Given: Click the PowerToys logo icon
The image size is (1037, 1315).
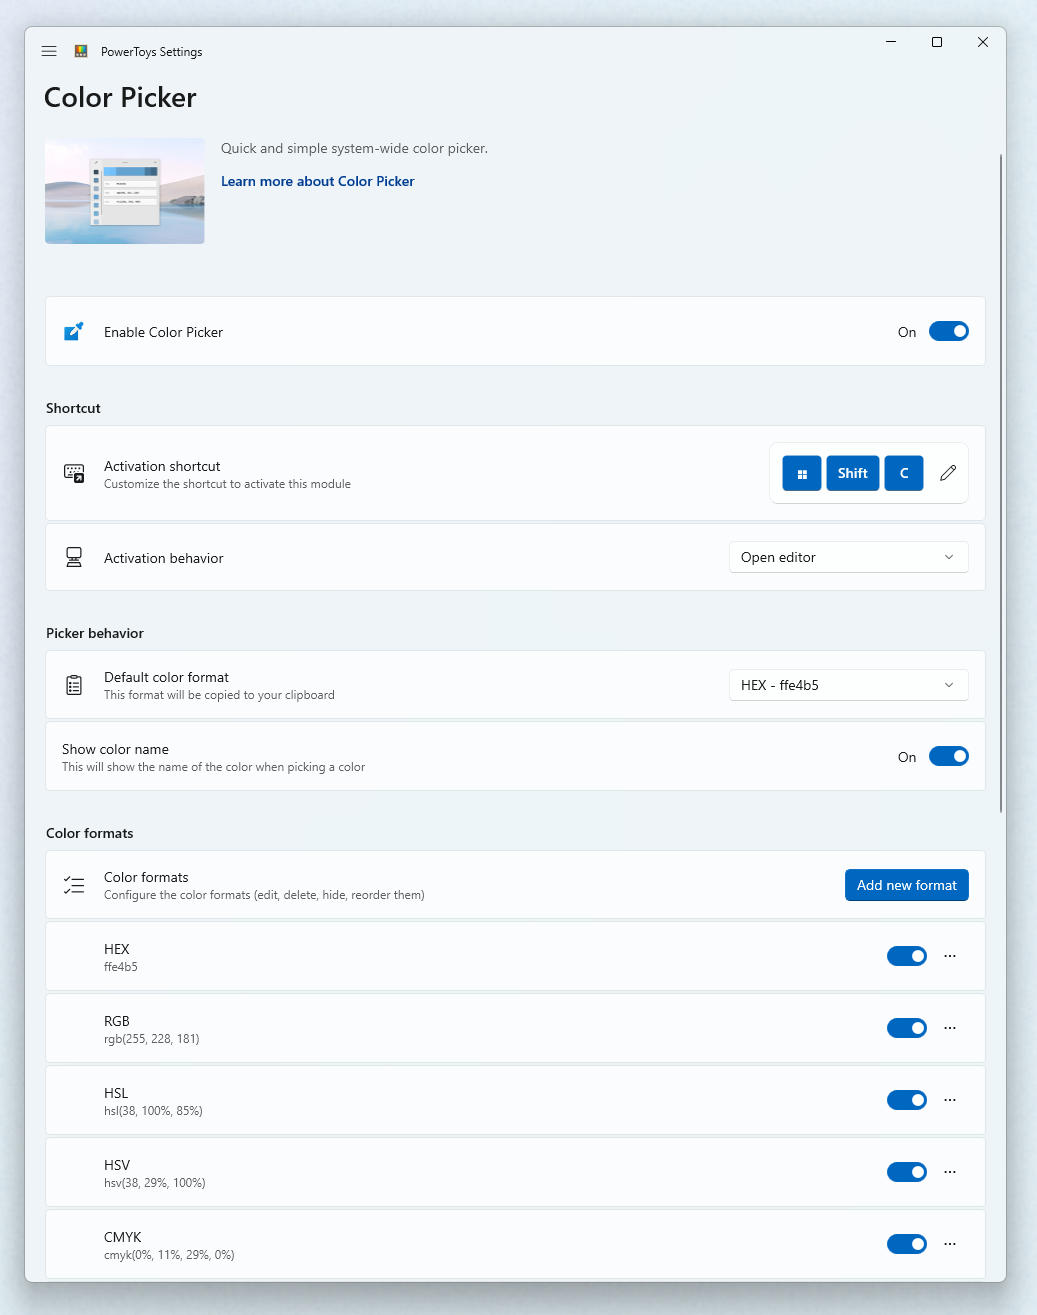Looking at the screenshot, I should [80, 50].
